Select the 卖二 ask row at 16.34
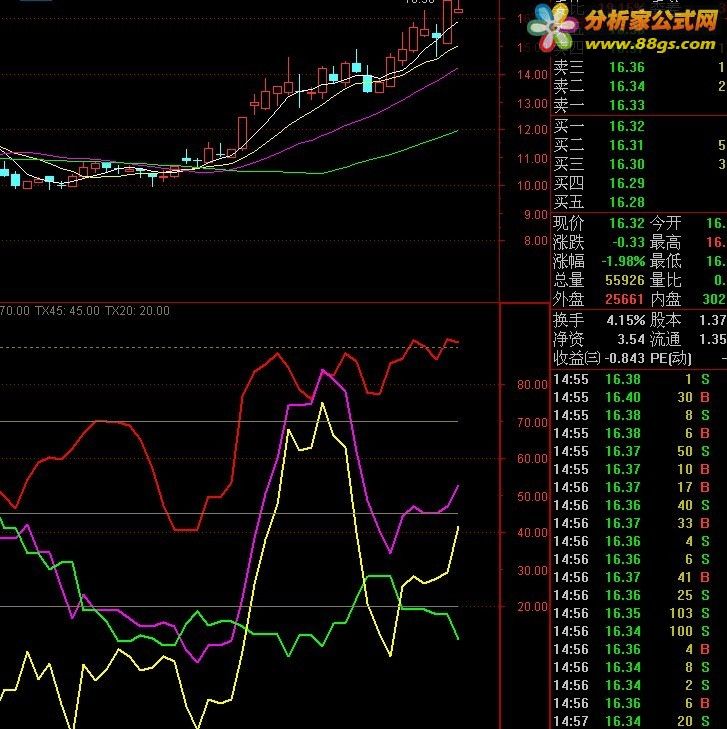 pos(640,86)
